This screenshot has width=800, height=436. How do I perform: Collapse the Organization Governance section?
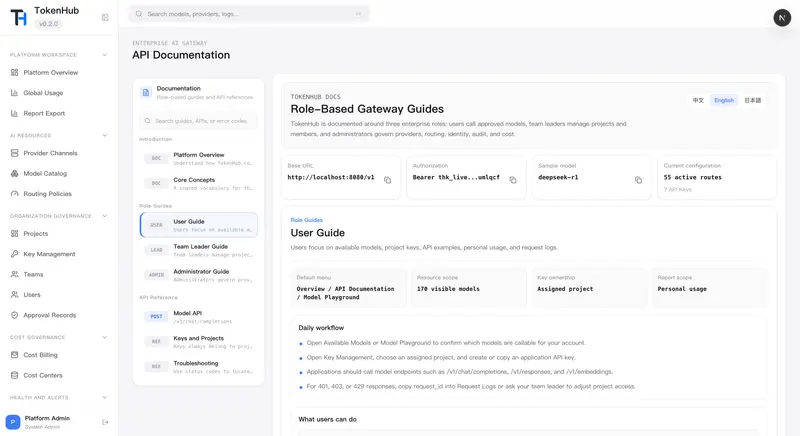point(105,216)
